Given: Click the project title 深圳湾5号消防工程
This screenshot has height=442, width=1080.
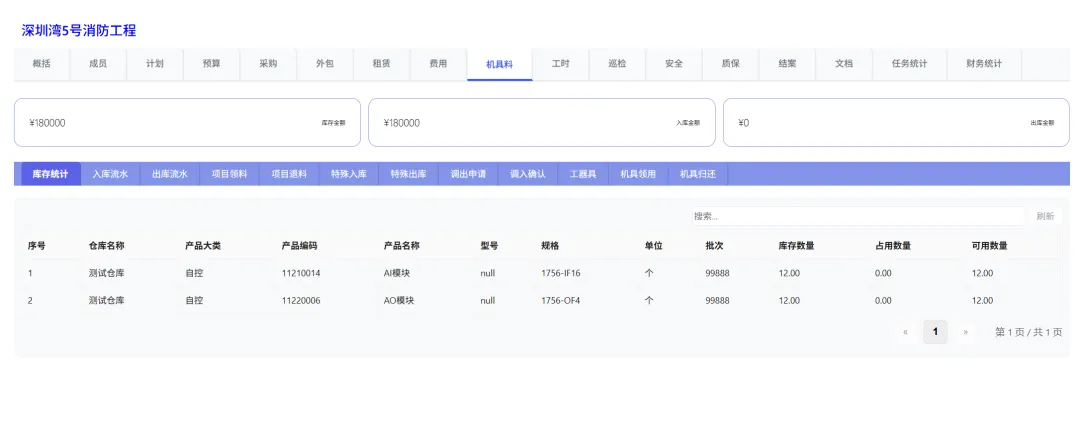Looking at the screenshot, I should (x=79, y=31).
